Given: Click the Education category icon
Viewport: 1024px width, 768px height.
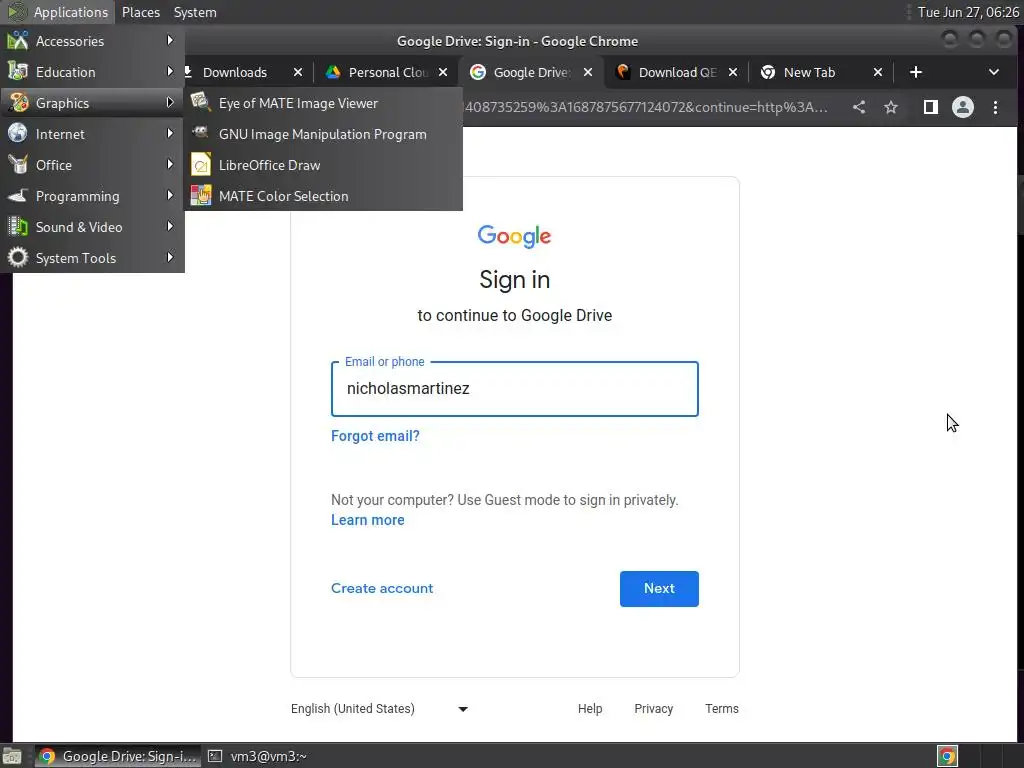Looking at the screenshot, I should click(18, 72).
